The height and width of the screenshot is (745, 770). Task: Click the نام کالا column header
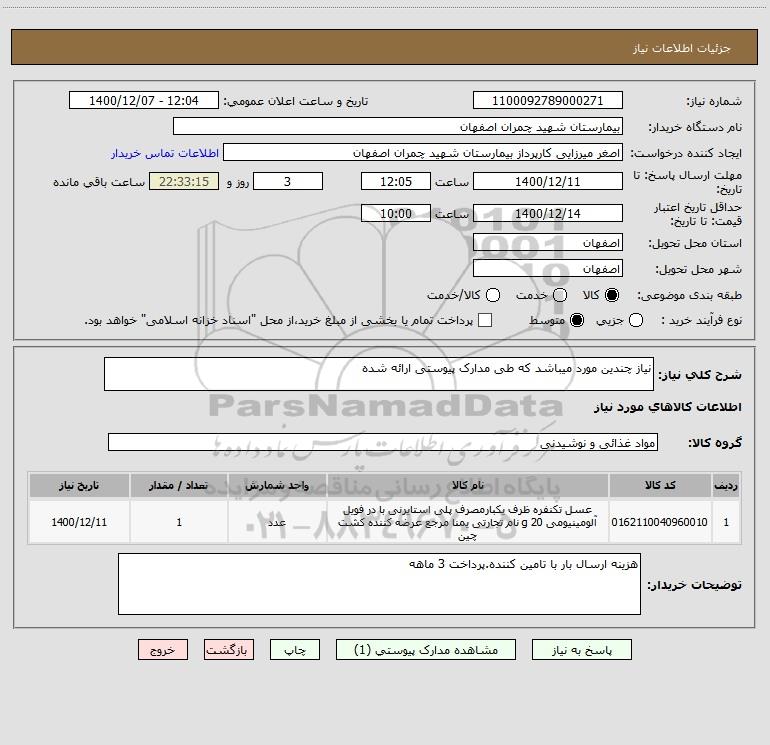(x=468, y=485)
